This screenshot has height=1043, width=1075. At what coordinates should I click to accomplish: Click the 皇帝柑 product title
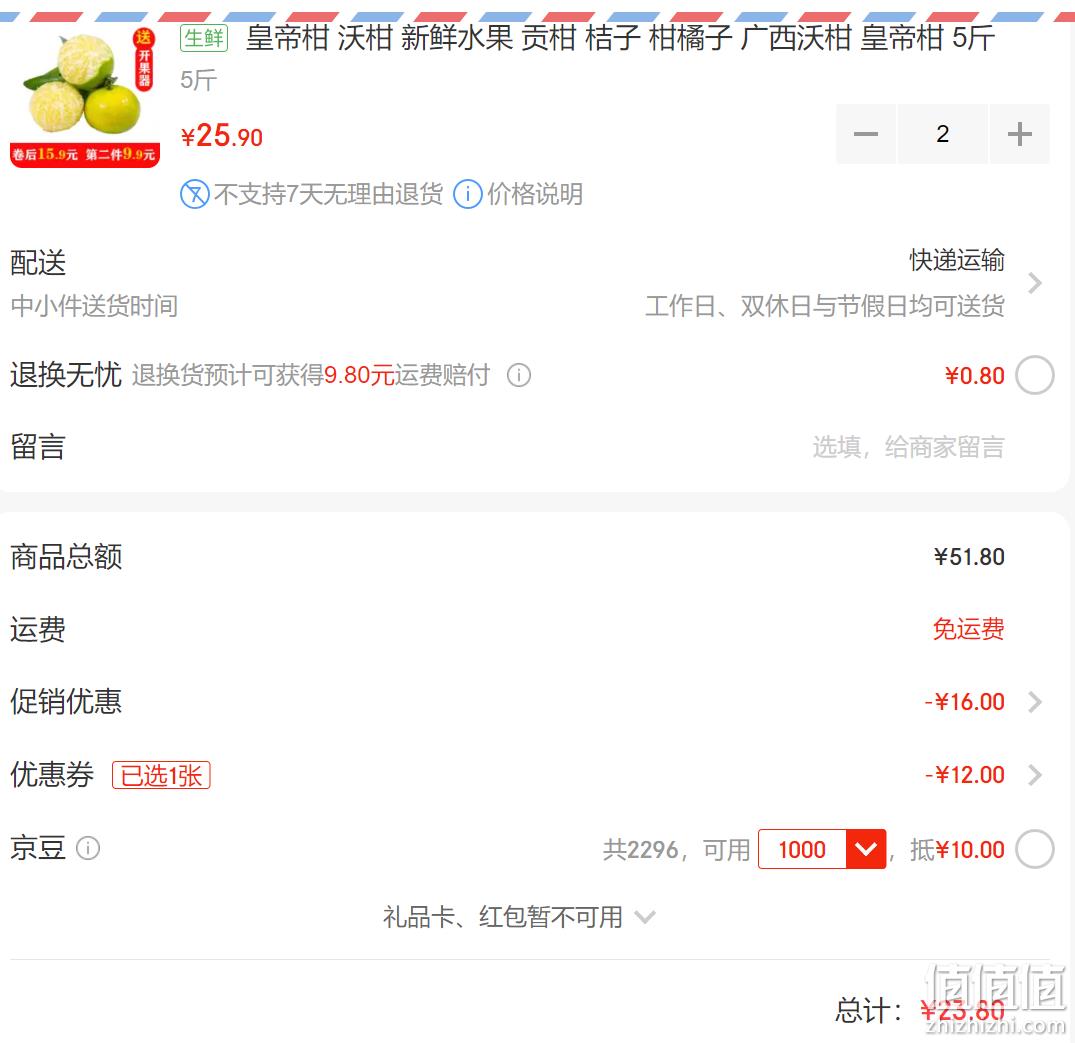[x=620, y=38]
